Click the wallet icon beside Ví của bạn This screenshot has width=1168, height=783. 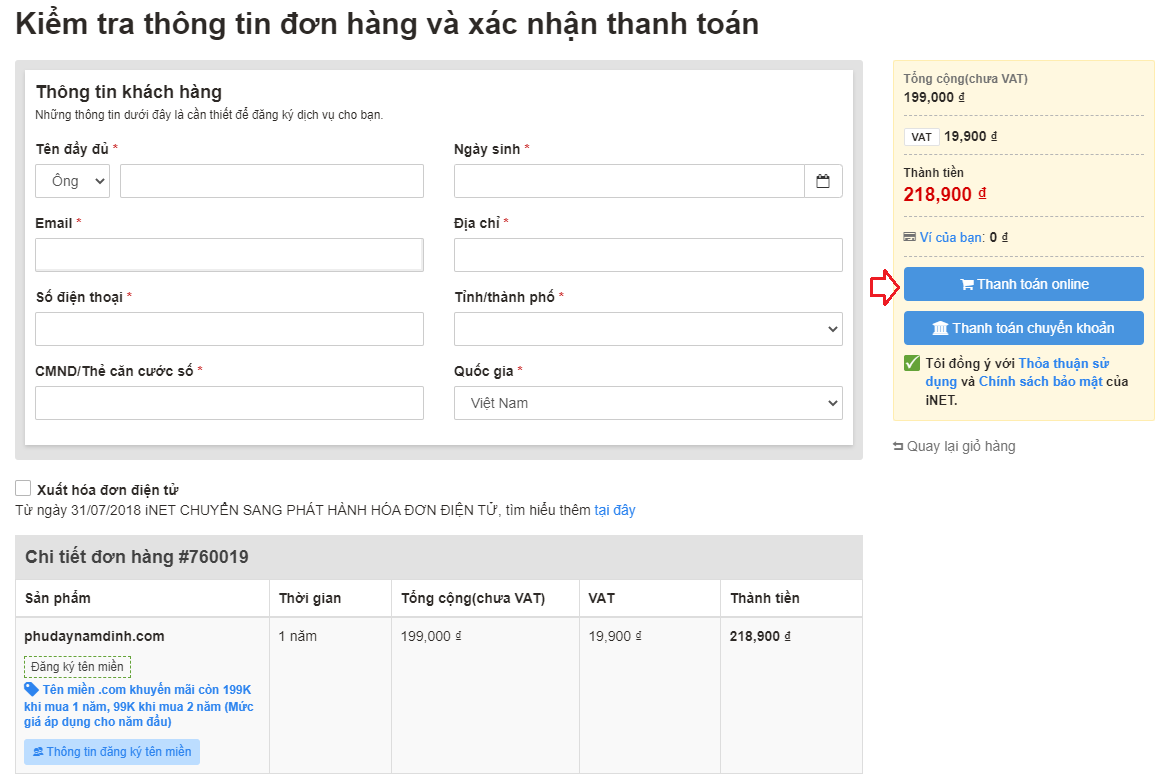[910, 237]
